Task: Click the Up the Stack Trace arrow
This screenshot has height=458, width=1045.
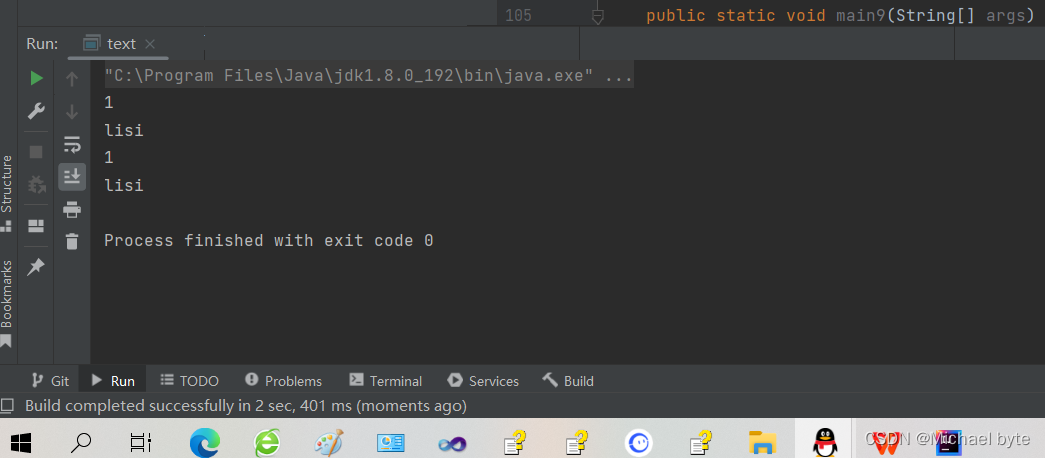Action: pos(72,79)
